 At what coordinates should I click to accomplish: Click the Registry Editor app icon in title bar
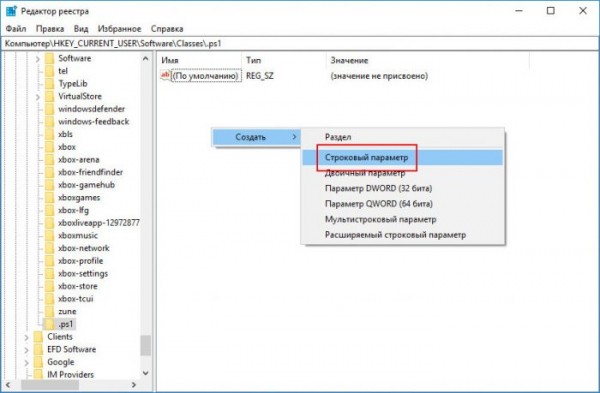(11, 11)
